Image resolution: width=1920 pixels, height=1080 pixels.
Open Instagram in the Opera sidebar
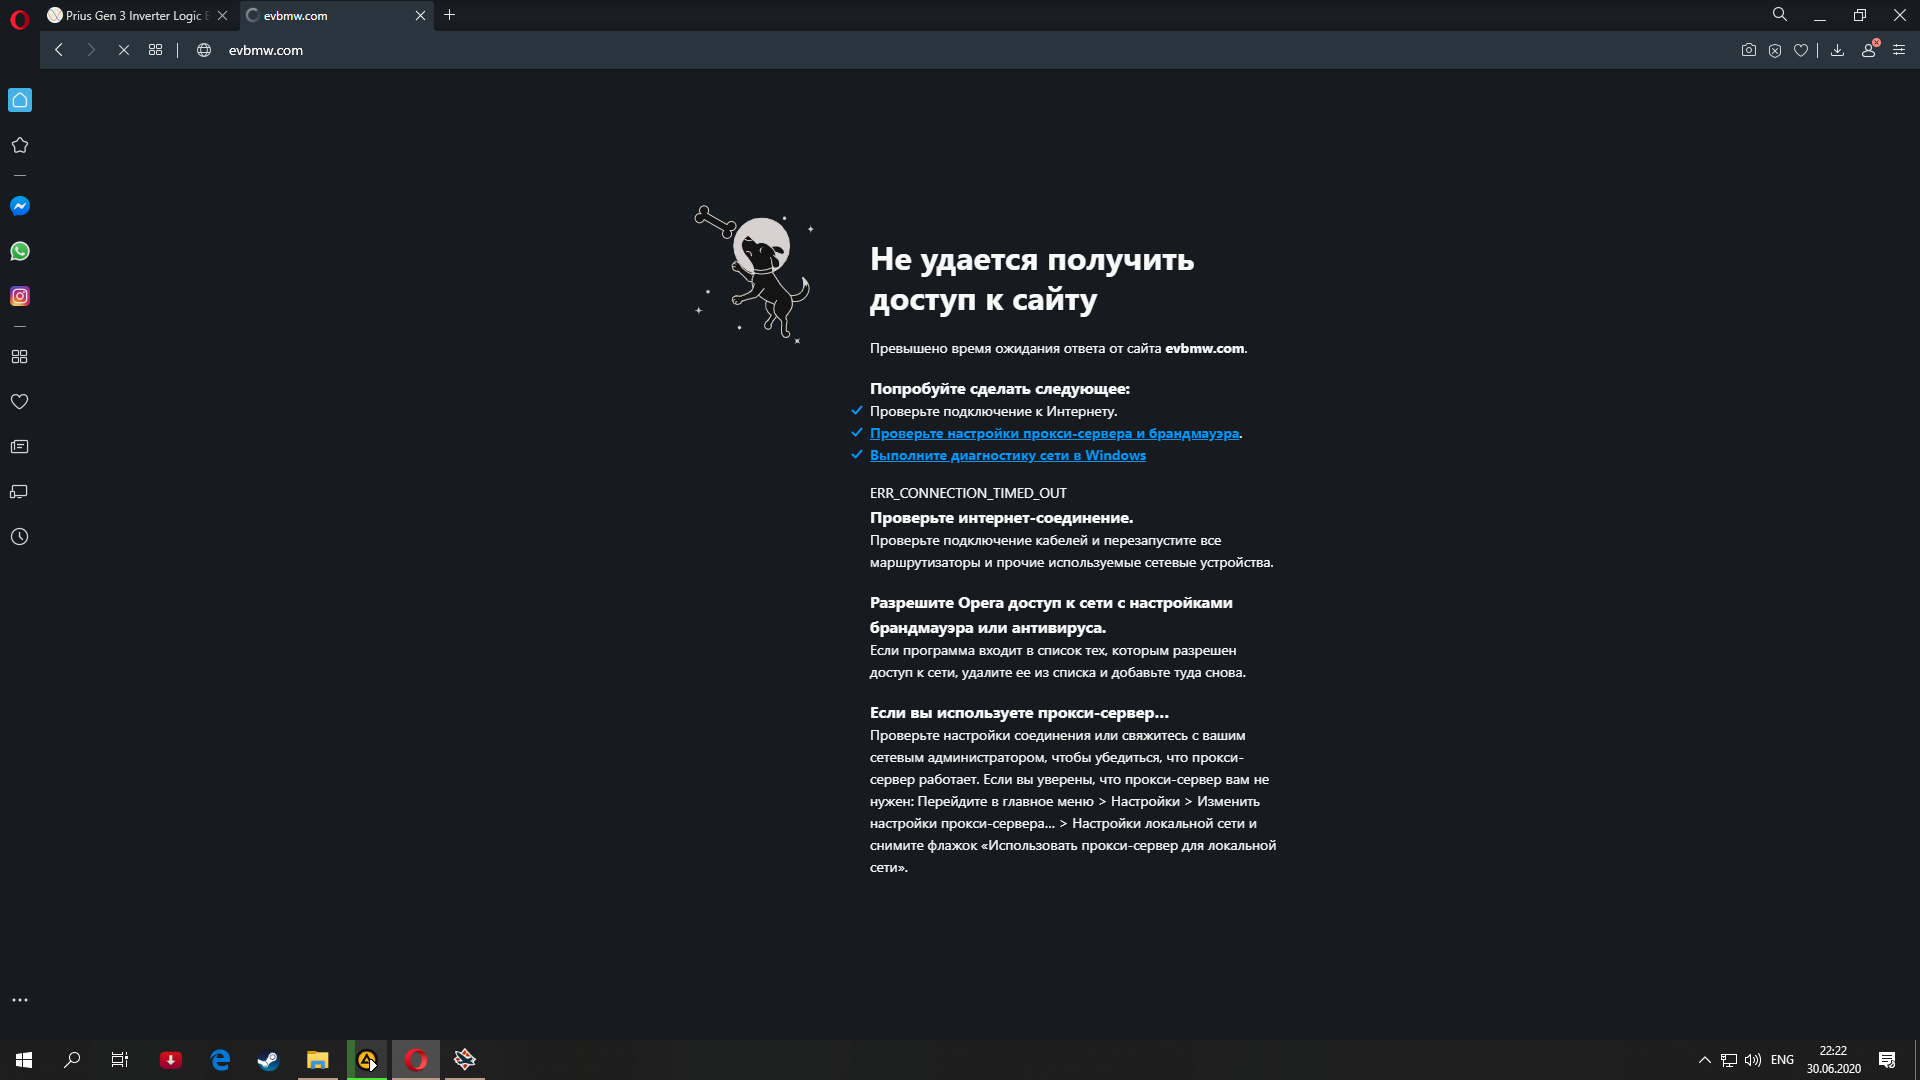pyautogui.click(x=20, y=296)
